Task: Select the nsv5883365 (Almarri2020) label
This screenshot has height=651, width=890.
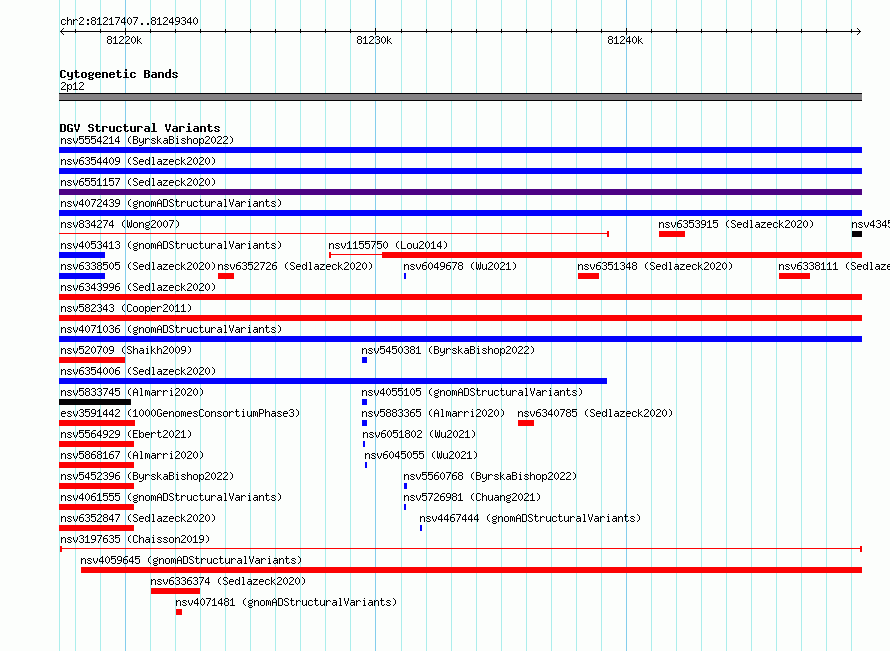Action: point(433,413)
